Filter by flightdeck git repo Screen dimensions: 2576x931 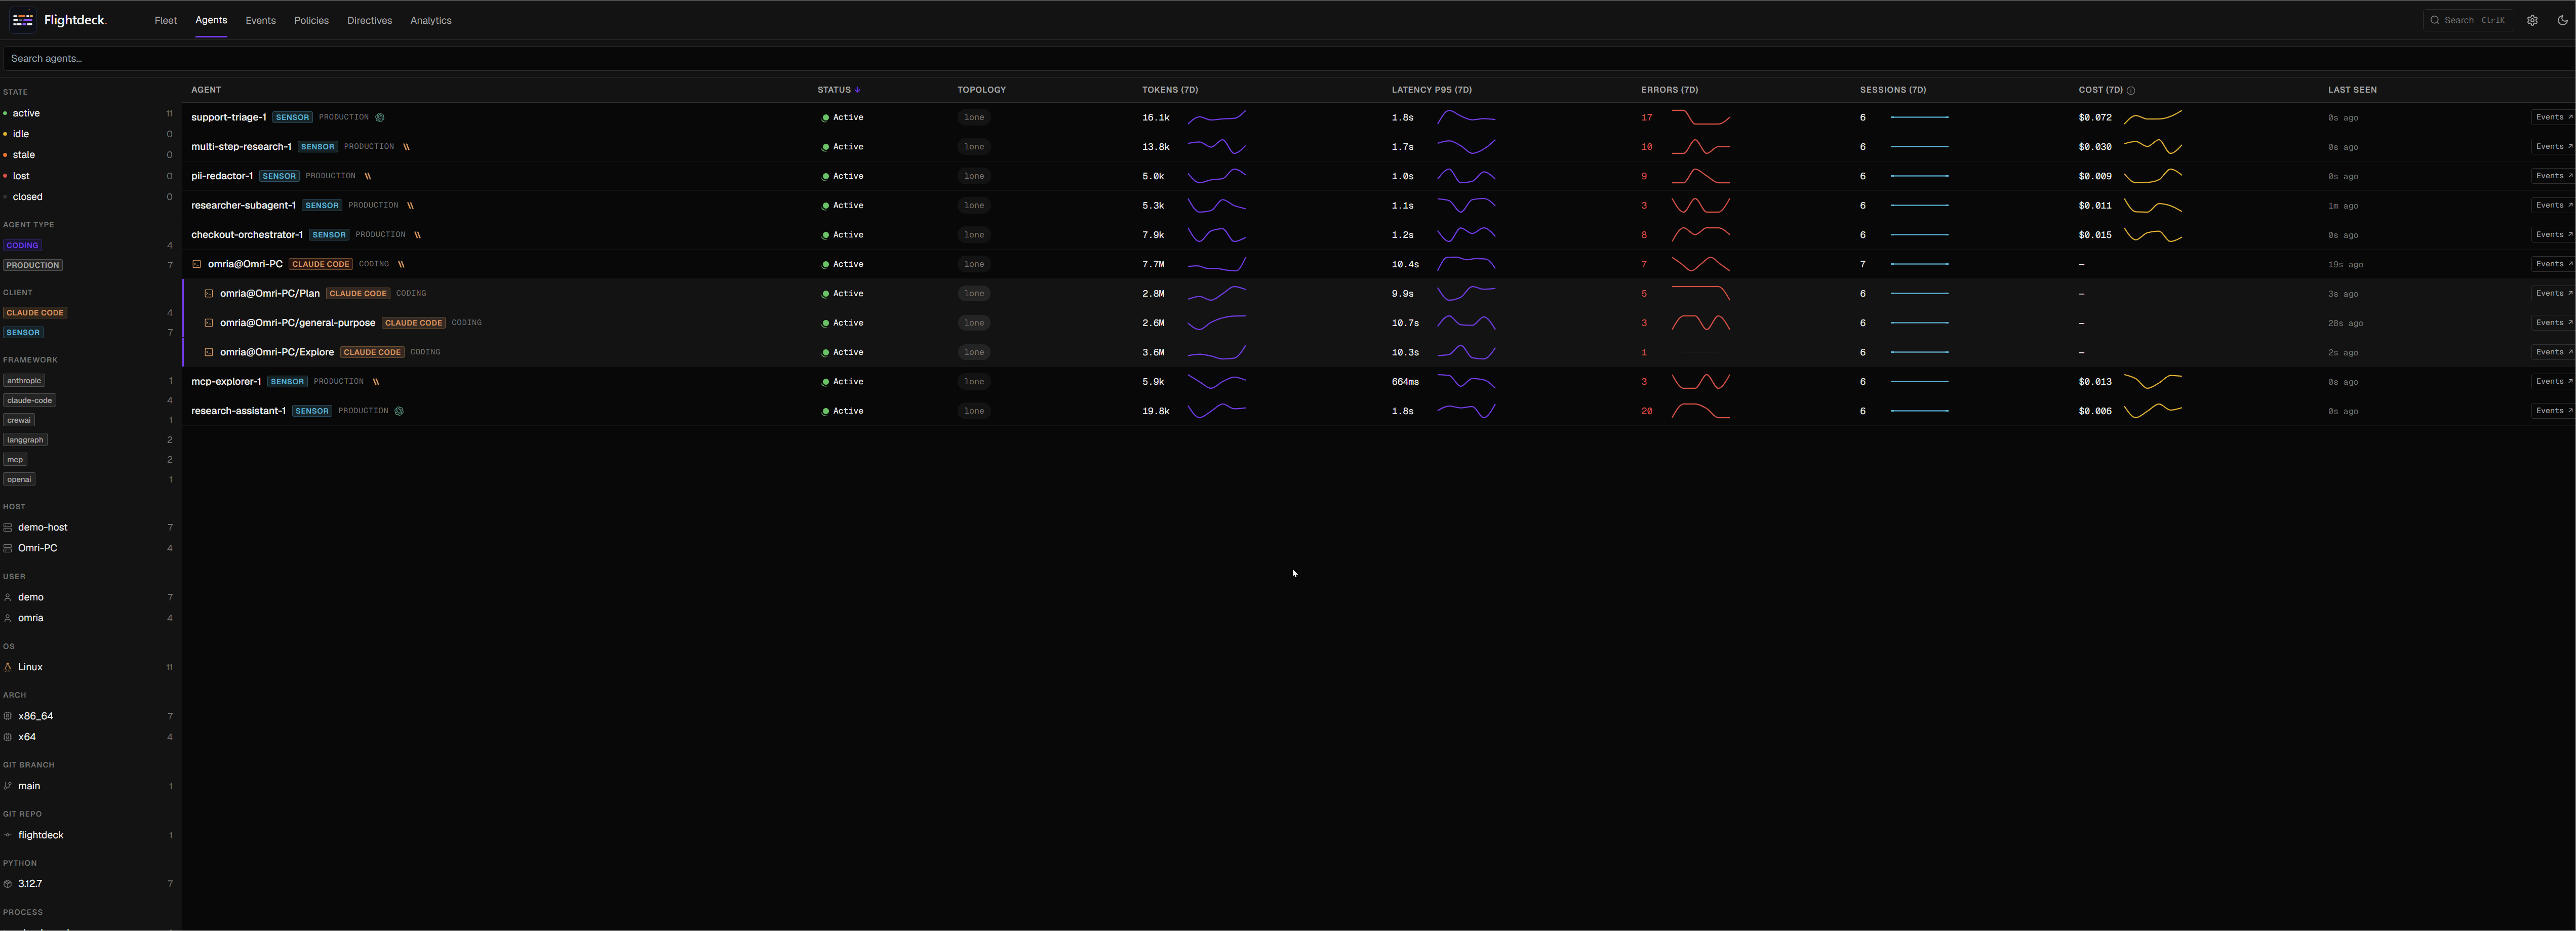(88, 835)
